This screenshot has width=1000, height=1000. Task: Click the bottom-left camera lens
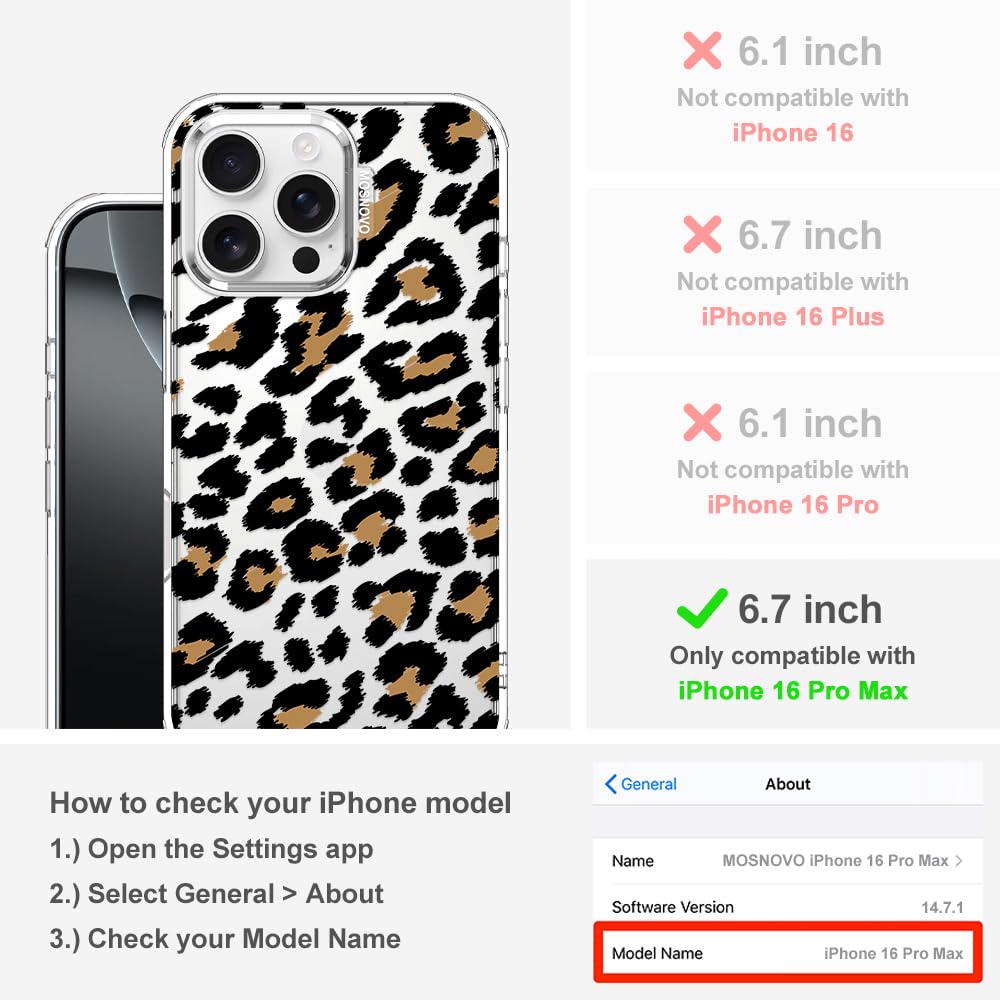pyautogui.click(x=231, y=244)
